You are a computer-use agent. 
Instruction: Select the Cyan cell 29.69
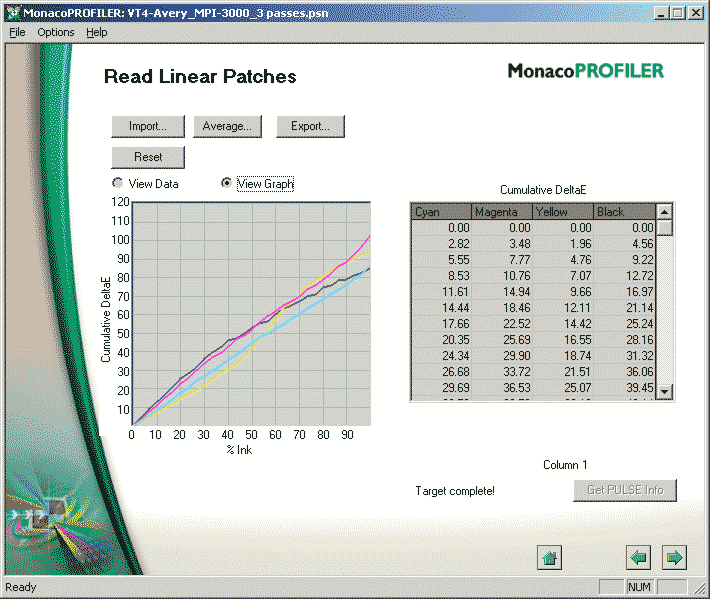pyautogui.click(x=441, y=388)
